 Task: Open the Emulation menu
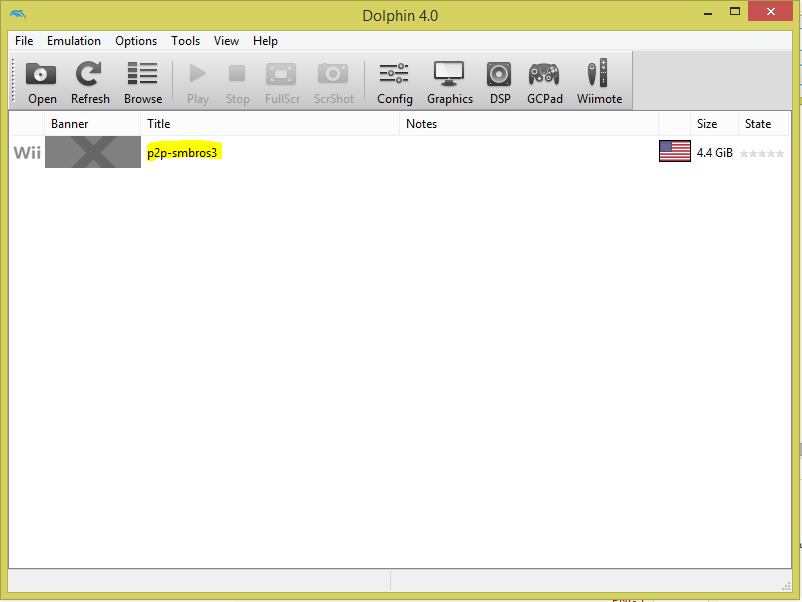[74, 41]
